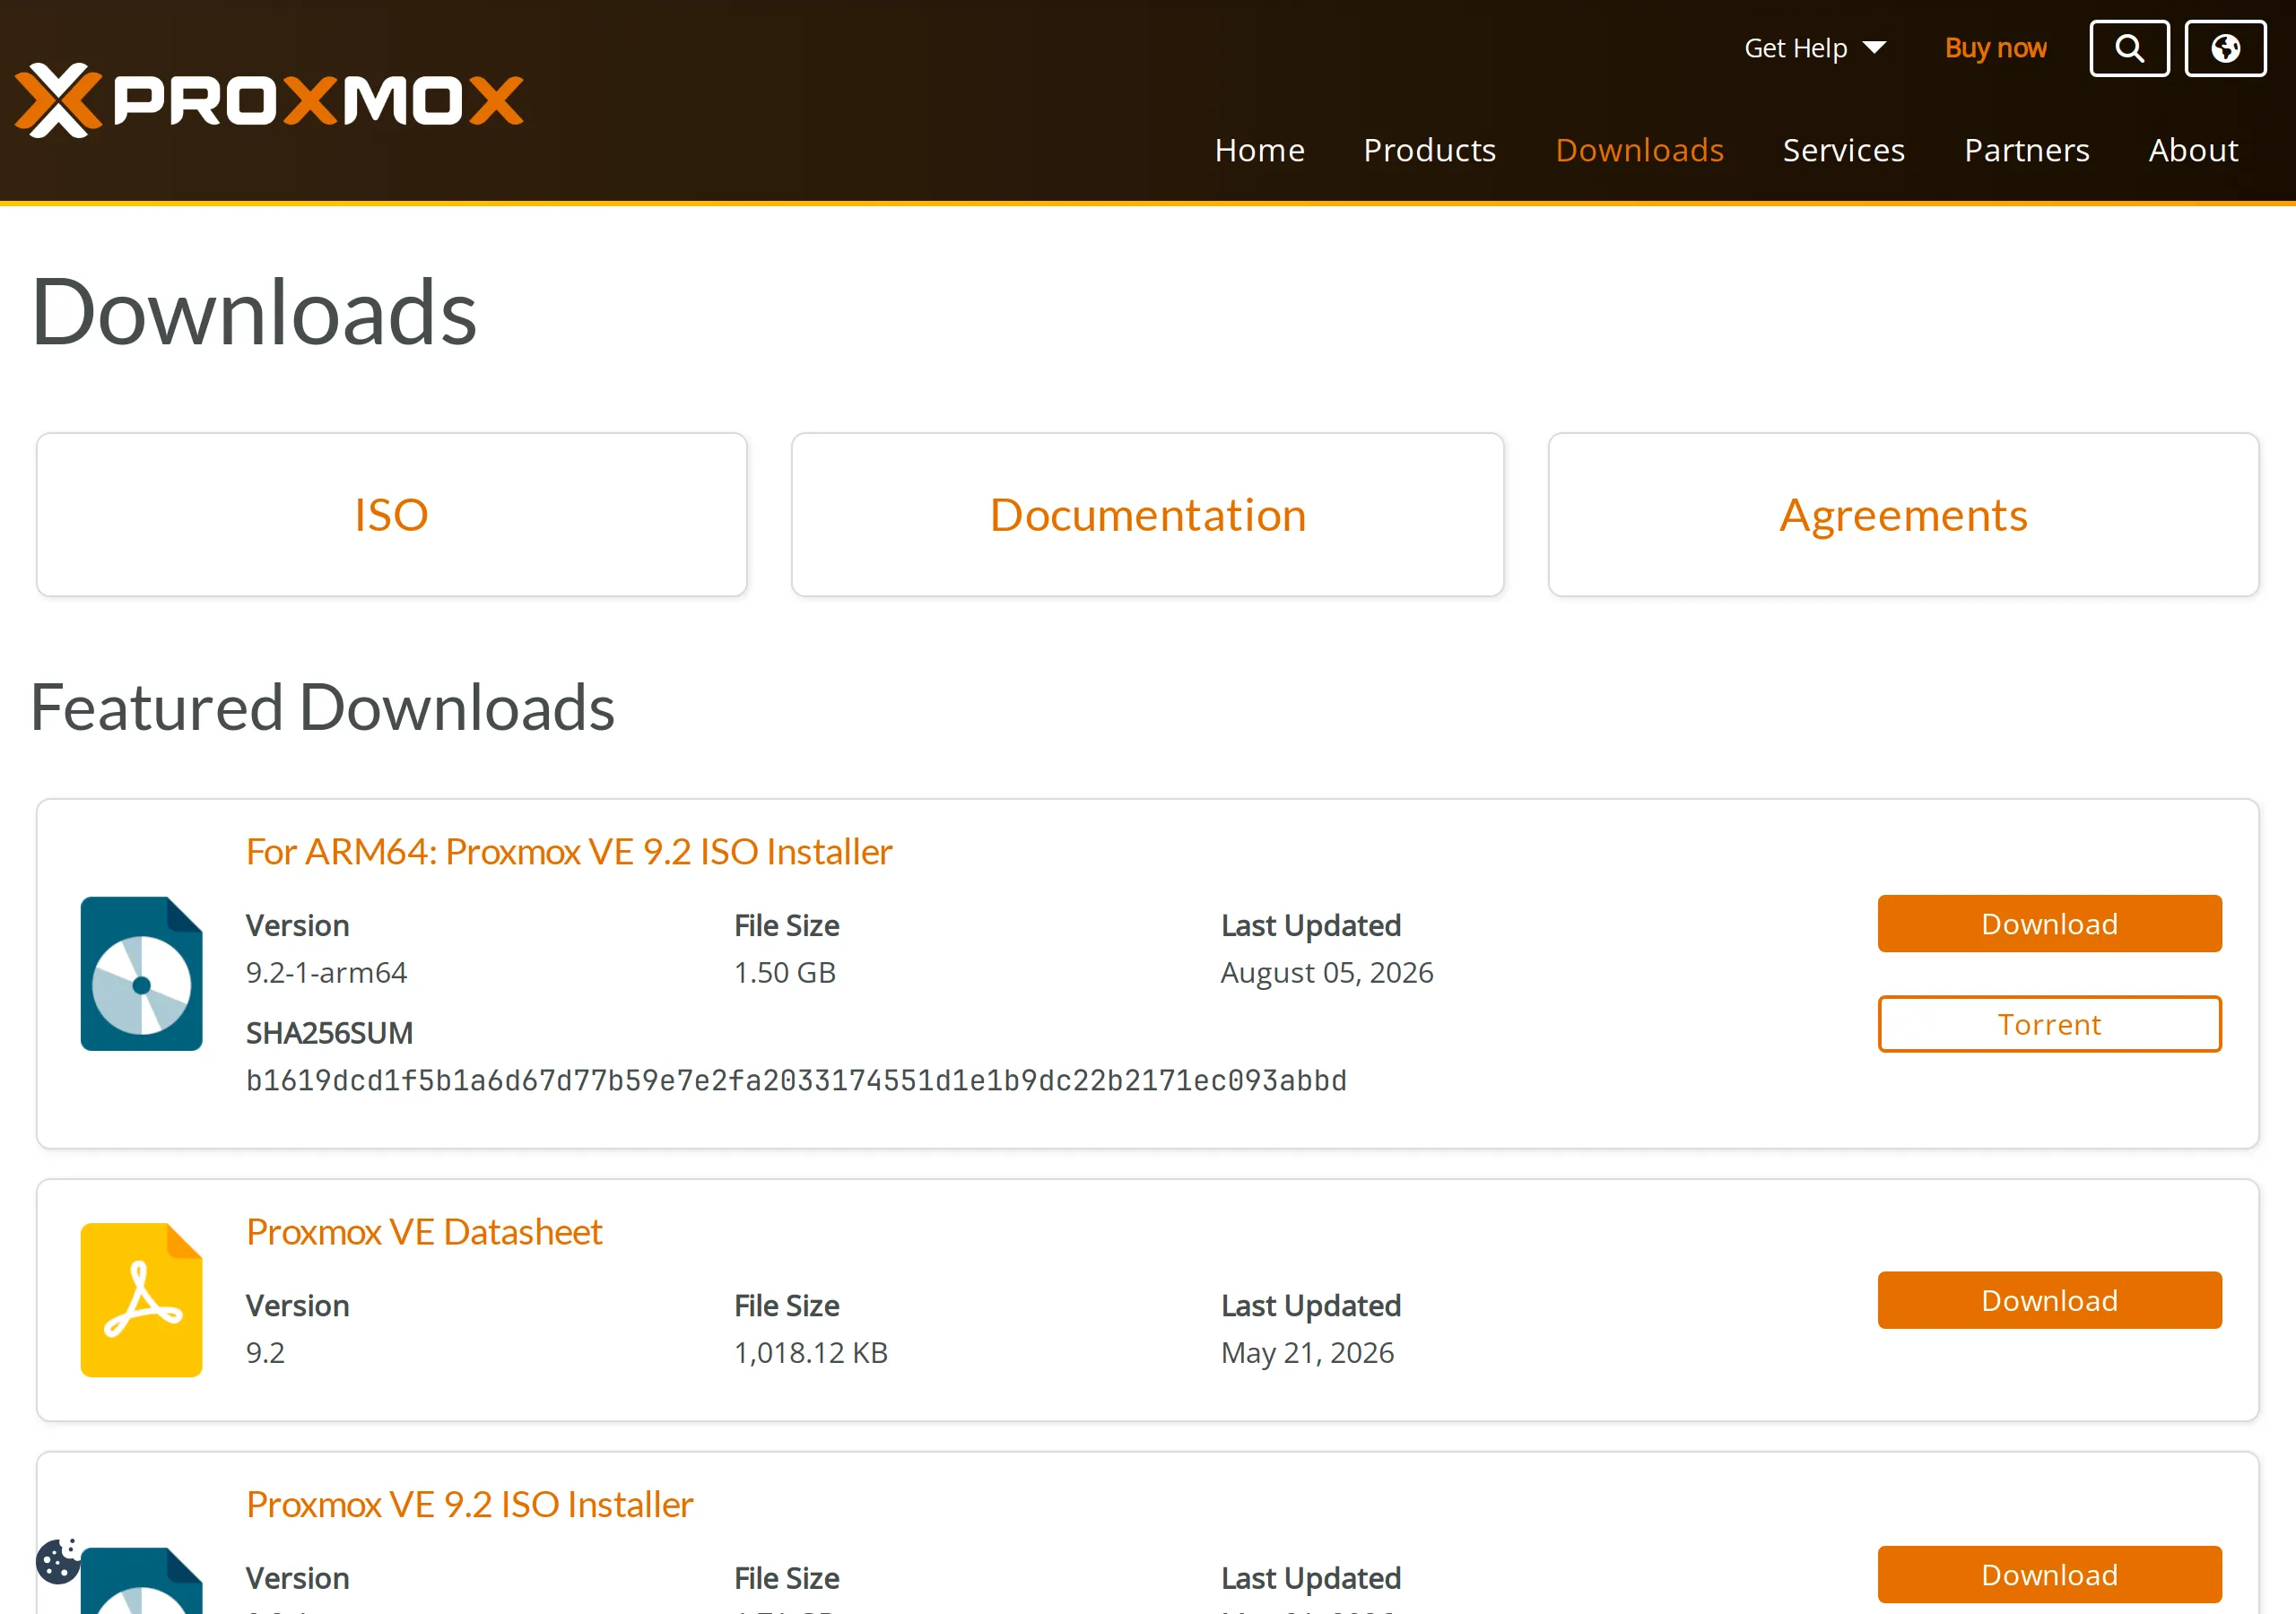Click file size 1.50 GB
2296x1614 pixels.
784,972
